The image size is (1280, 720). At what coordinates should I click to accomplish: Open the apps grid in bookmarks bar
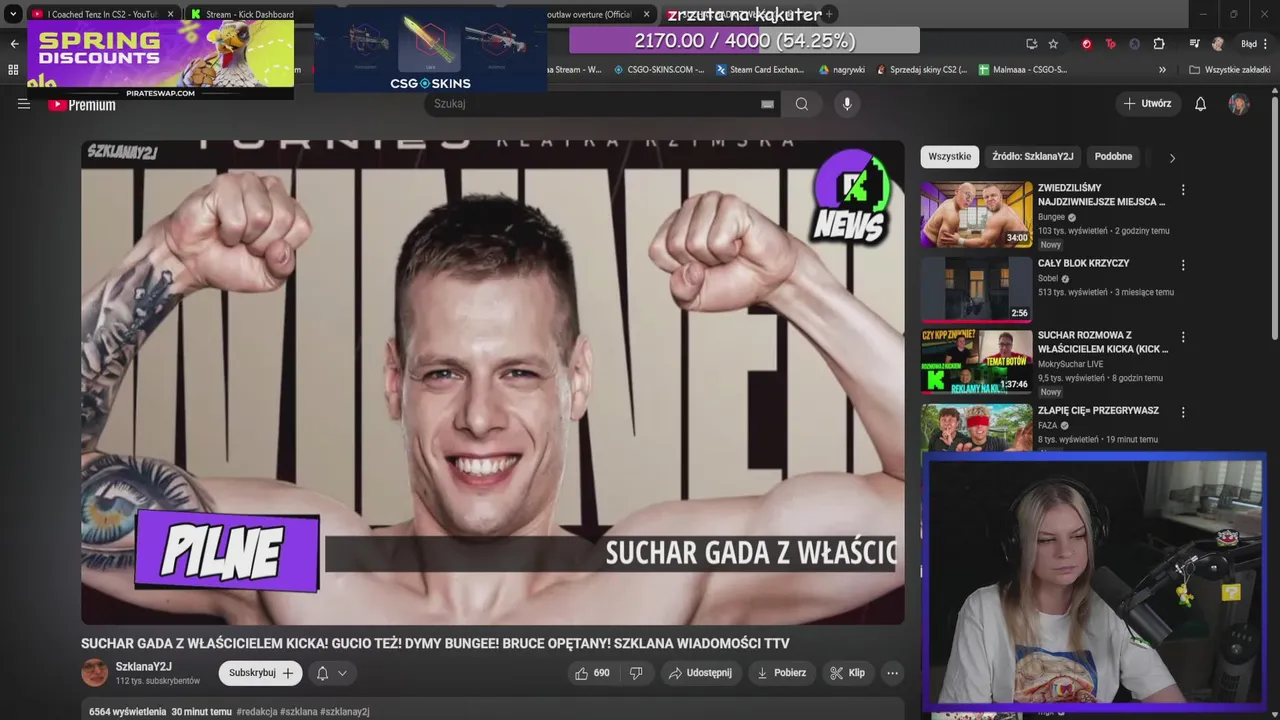click(x=13, y=70)
